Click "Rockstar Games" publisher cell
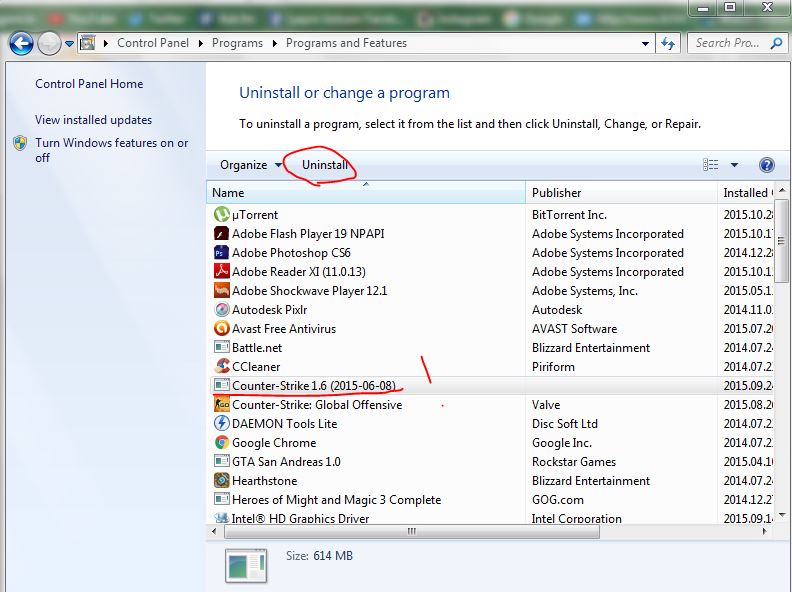 [x=574, y=462]
